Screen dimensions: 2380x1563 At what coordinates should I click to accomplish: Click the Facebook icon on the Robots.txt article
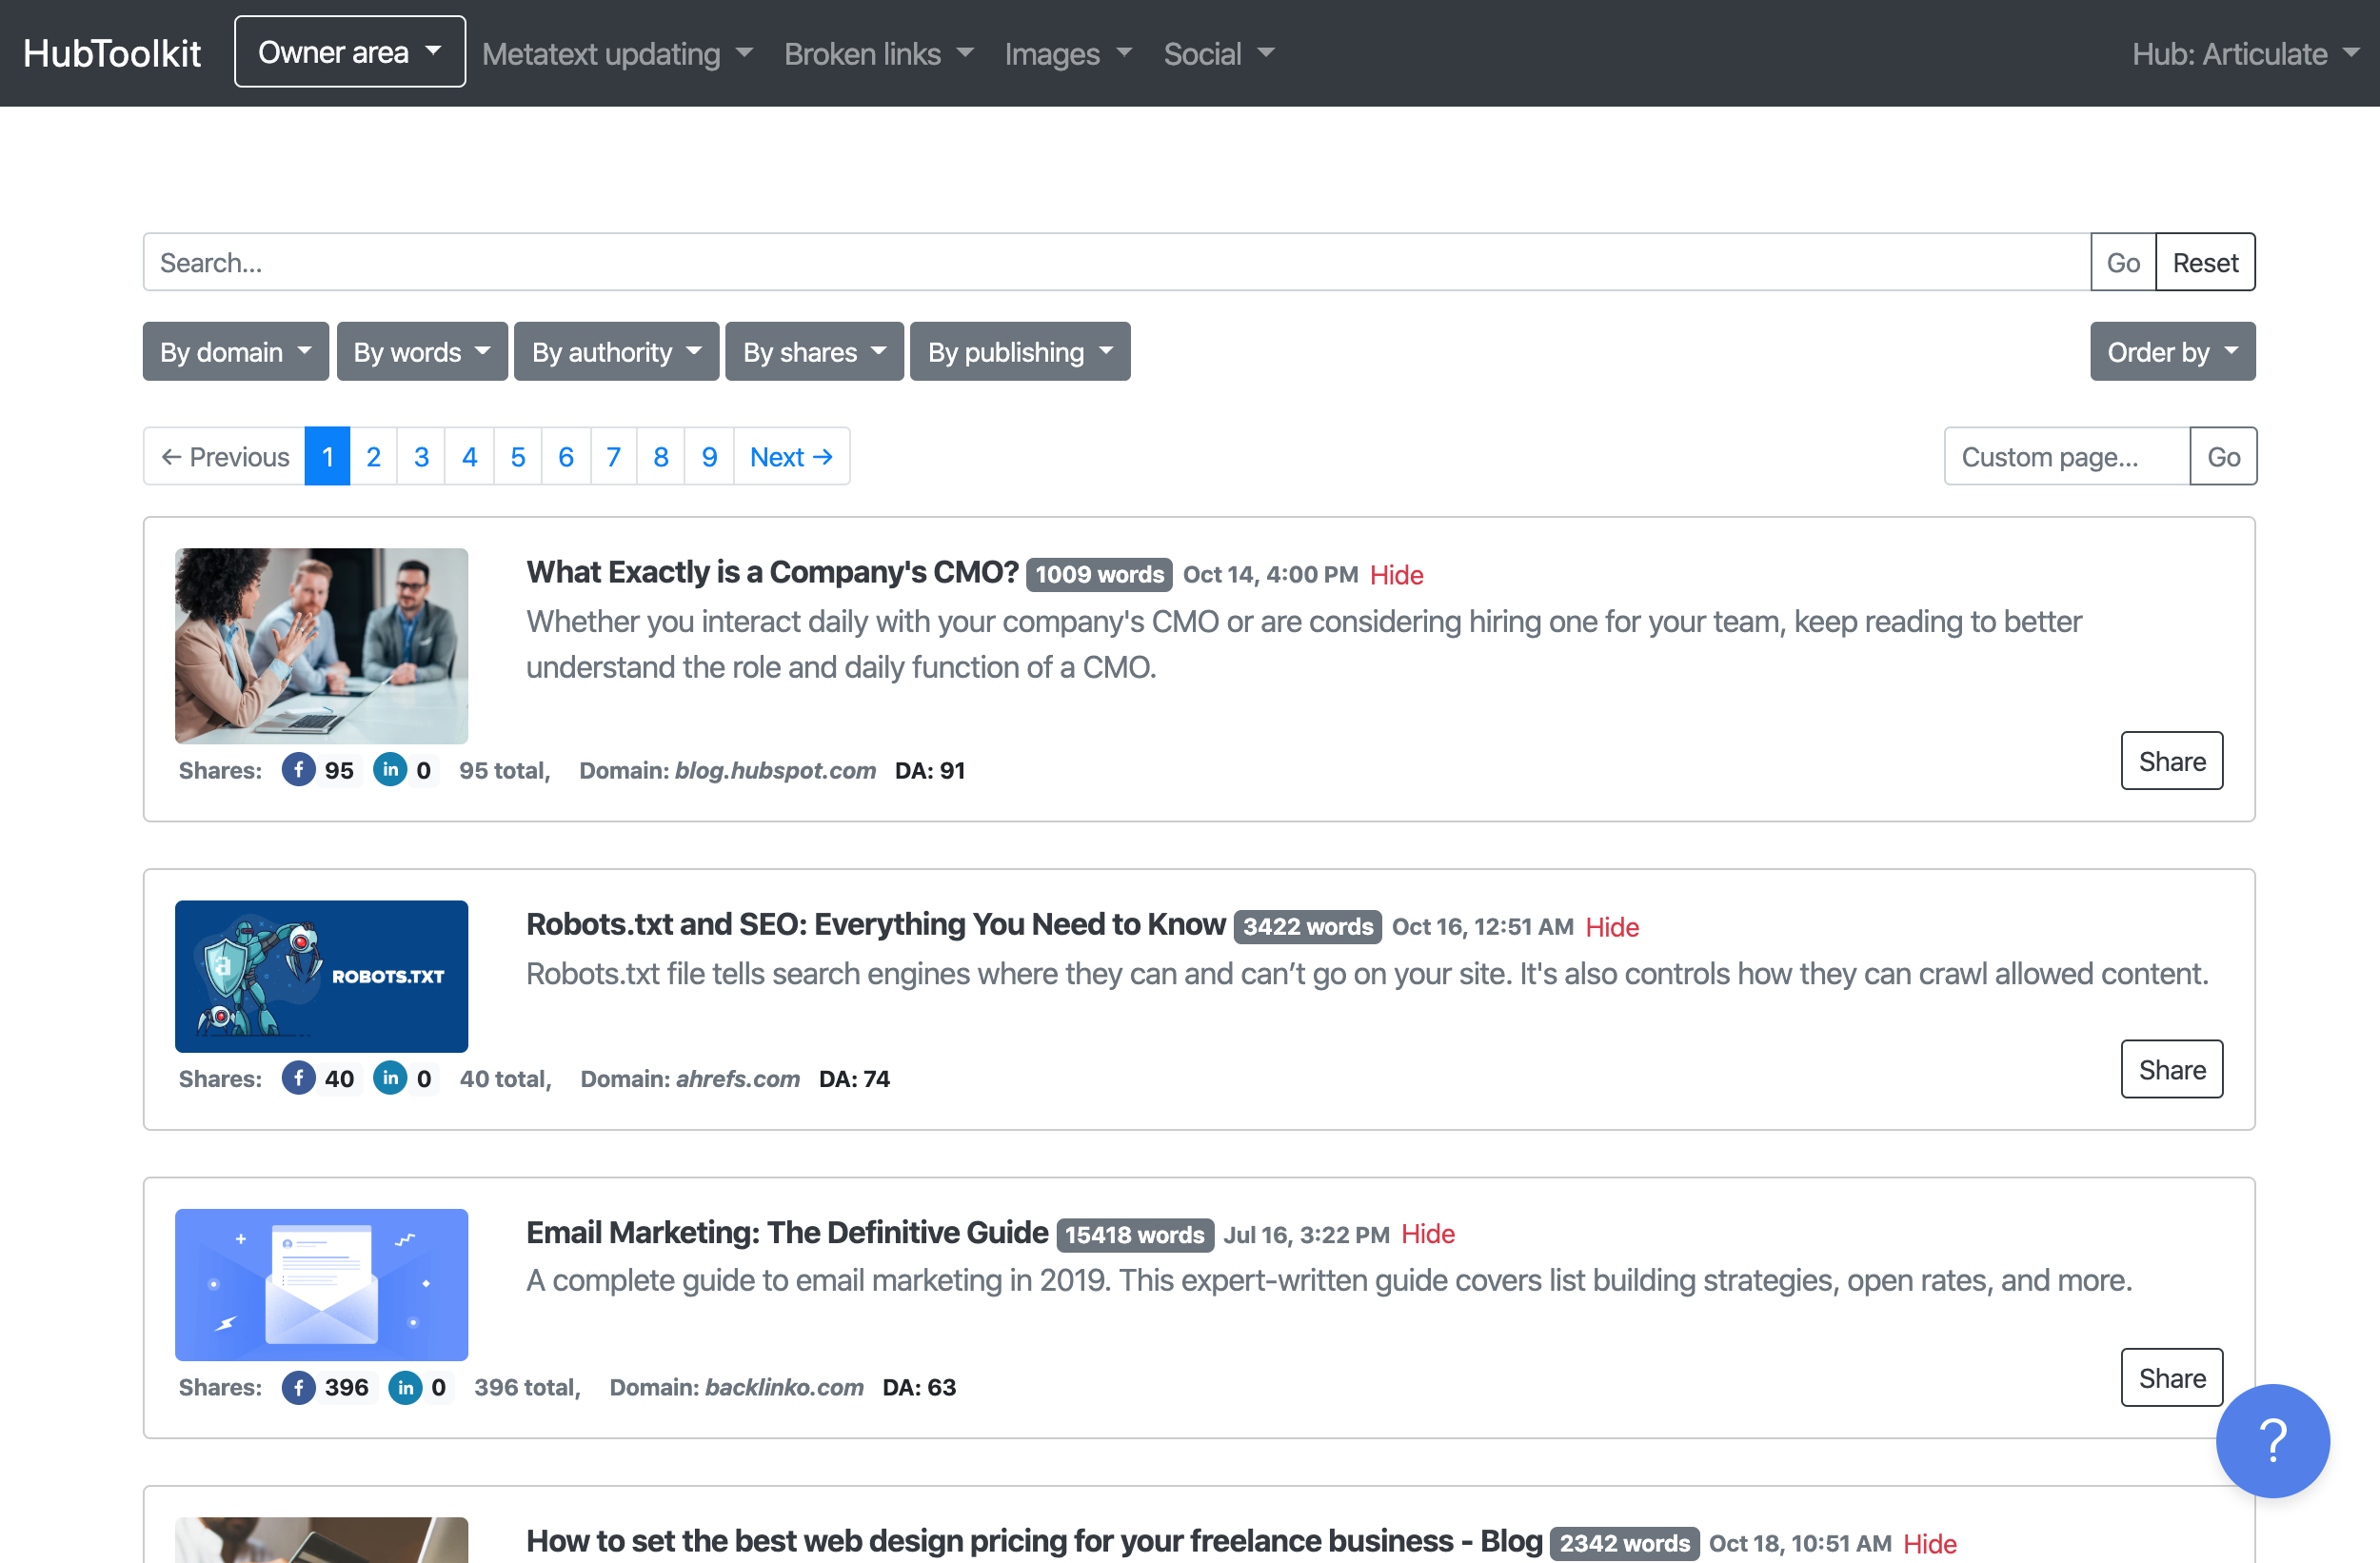click(x=298, y=1078)
